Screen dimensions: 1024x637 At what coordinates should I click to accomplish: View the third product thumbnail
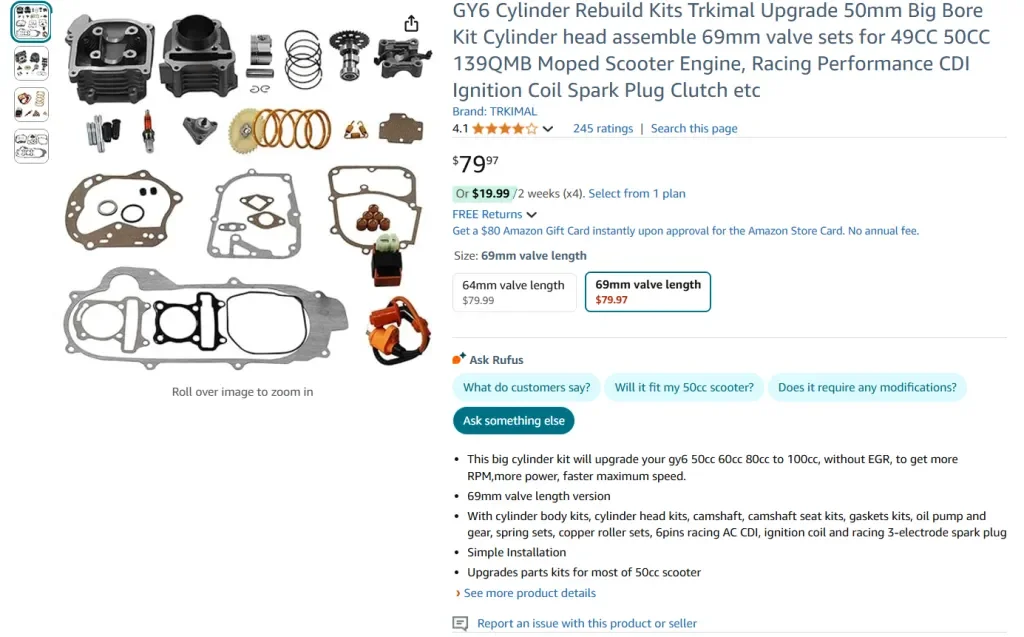tap(31, 104)
